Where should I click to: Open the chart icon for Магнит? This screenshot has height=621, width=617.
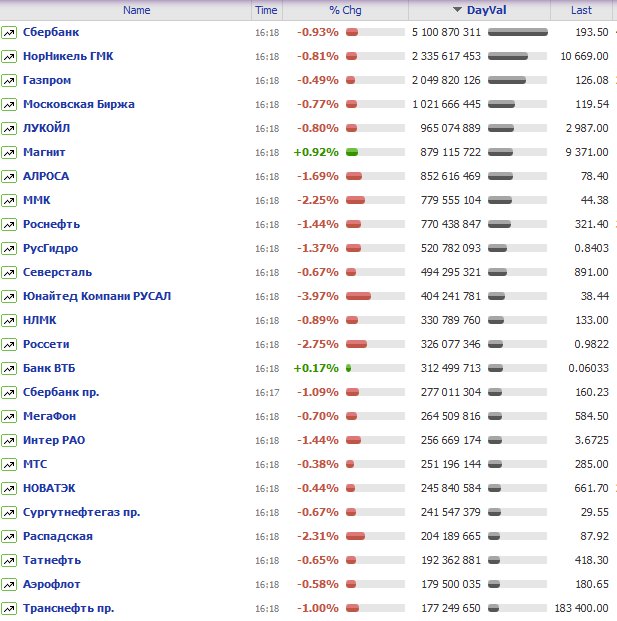(9, 152)
